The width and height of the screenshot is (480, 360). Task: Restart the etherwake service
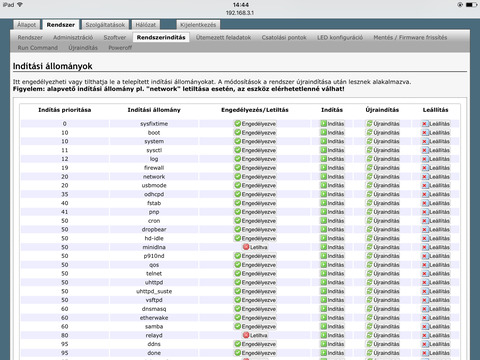tap(383, 318)
